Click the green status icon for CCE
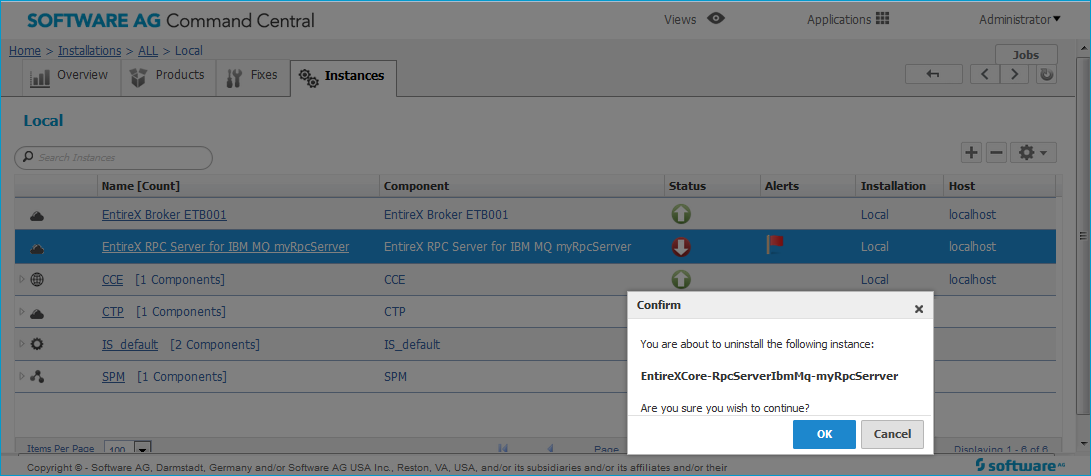 pyautogui.click(x=681, y=279)
